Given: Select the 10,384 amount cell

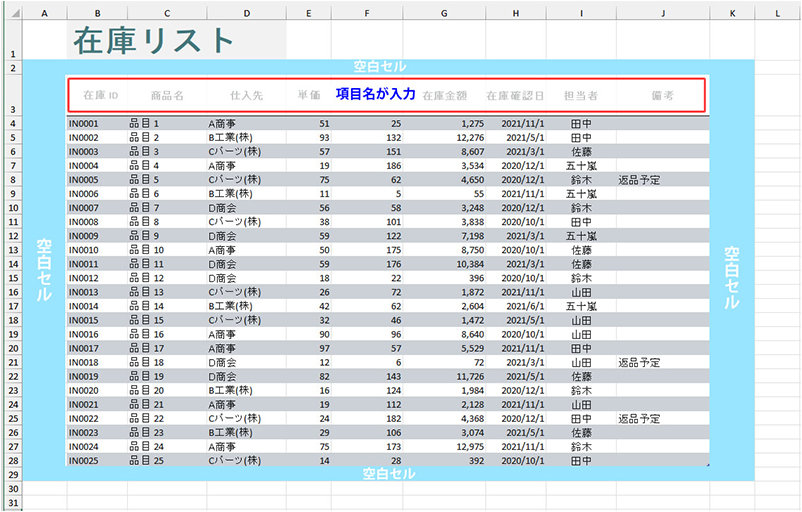Looking at the screenshot, I should coord(444,264).
